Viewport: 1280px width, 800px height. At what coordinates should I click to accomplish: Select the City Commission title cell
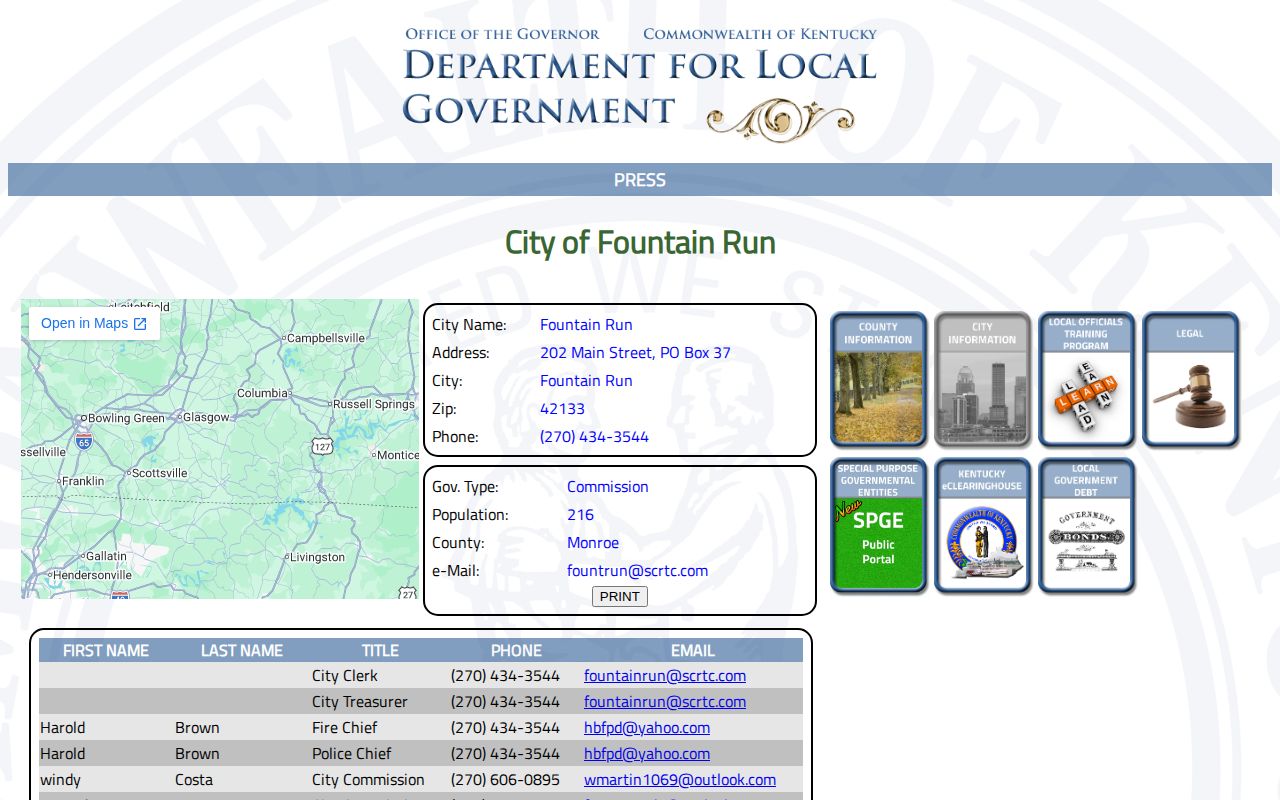[368, 780]
